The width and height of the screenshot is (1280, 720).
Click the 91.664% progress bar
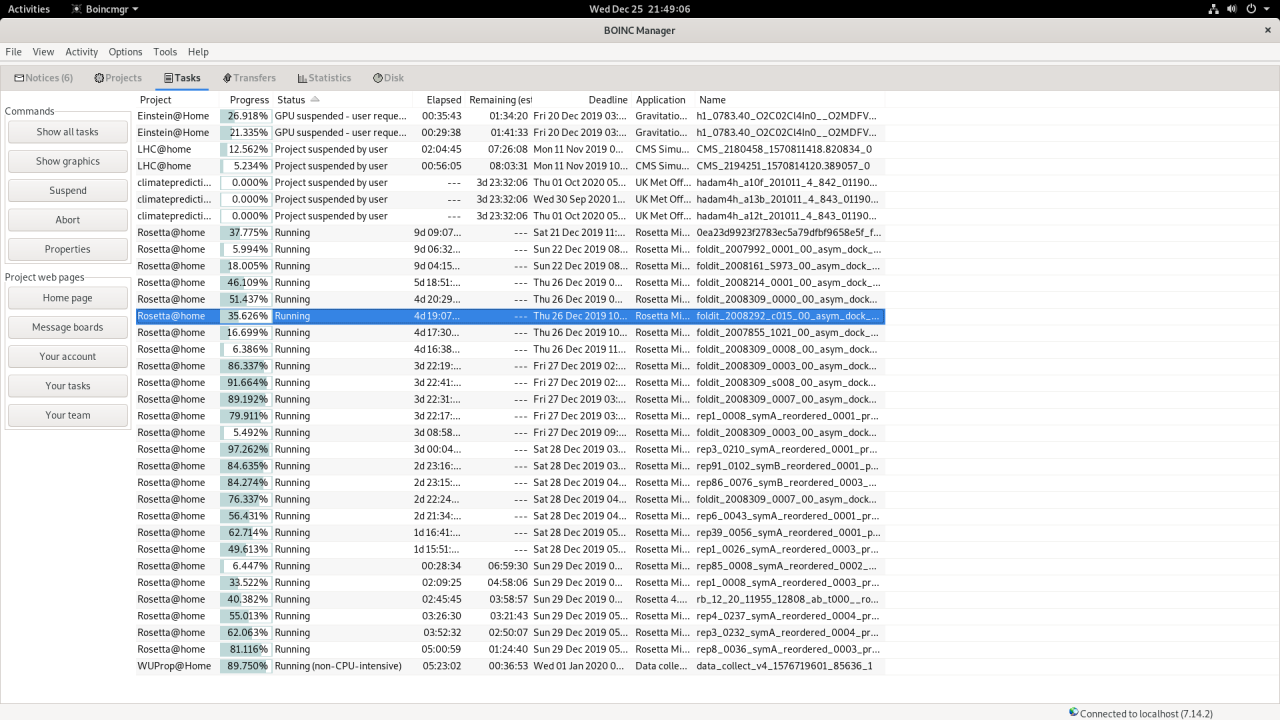pos(246,382)
